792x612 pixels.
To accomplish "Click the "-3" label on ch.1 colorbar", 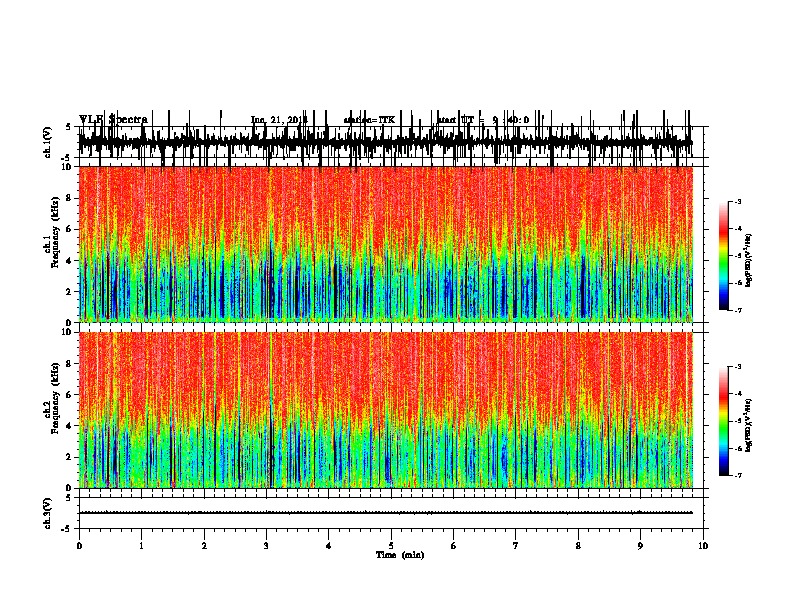I will tap(738, 201).
